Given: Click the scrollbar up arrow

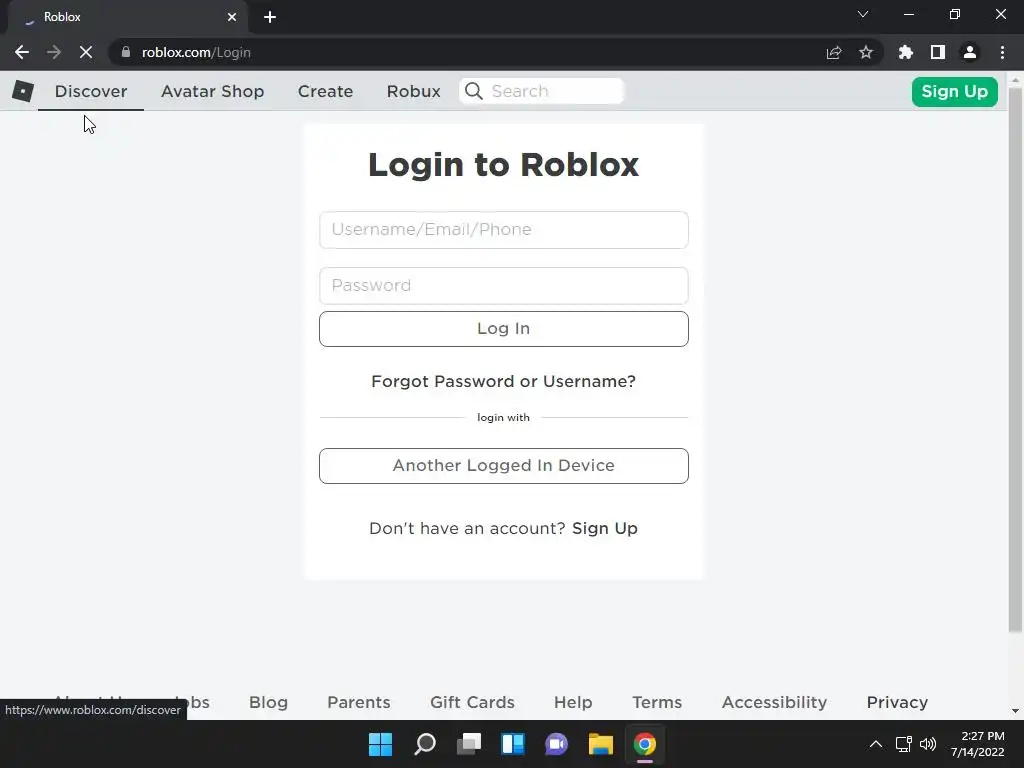Looking at the screenshot, I should pos(1015,80).
